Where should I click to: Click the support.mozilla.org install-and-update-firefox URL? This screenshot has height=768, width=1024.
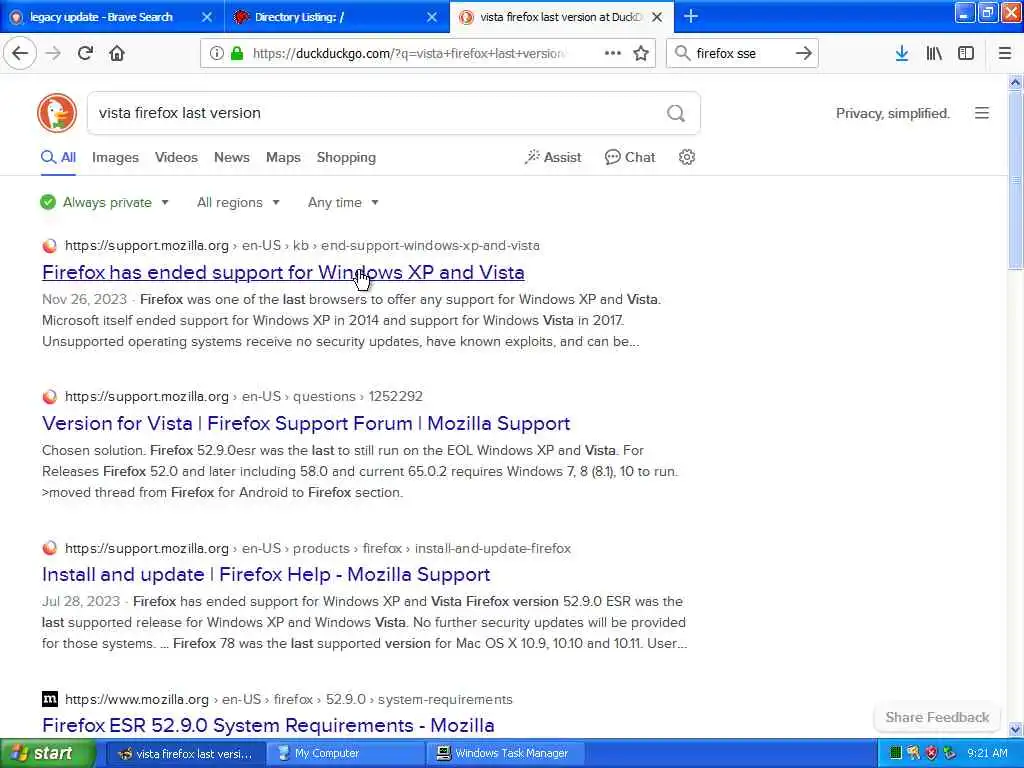coord(317,548)
